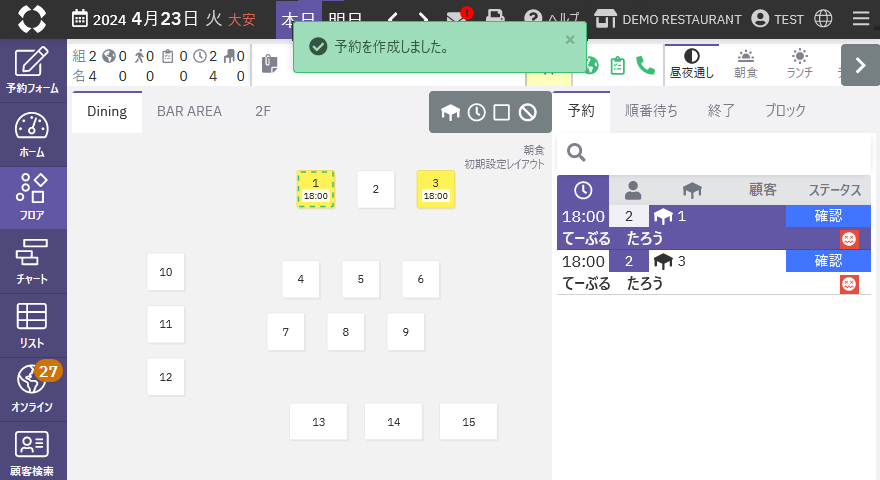
Task: Switch to the BAR AREA tab
Action: point(189,111)
